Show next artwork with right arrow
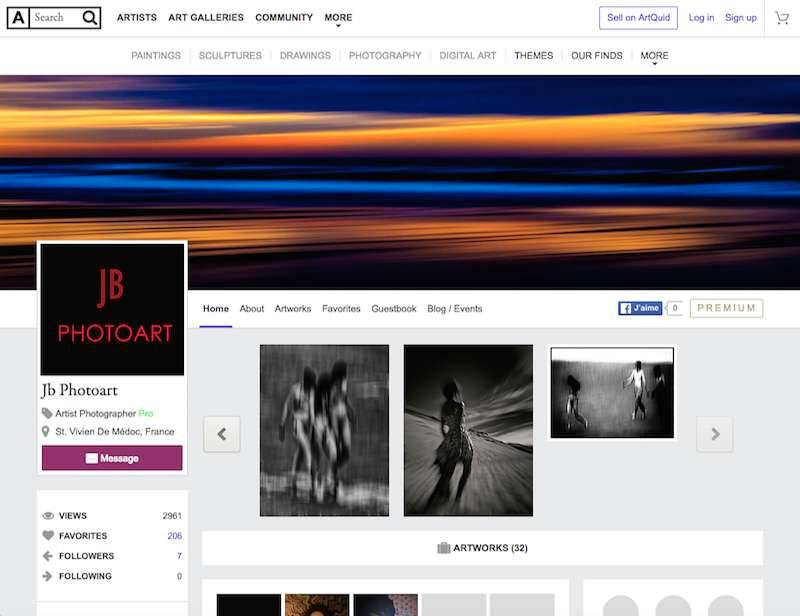 pyautogui.click(x=715, y=434)
